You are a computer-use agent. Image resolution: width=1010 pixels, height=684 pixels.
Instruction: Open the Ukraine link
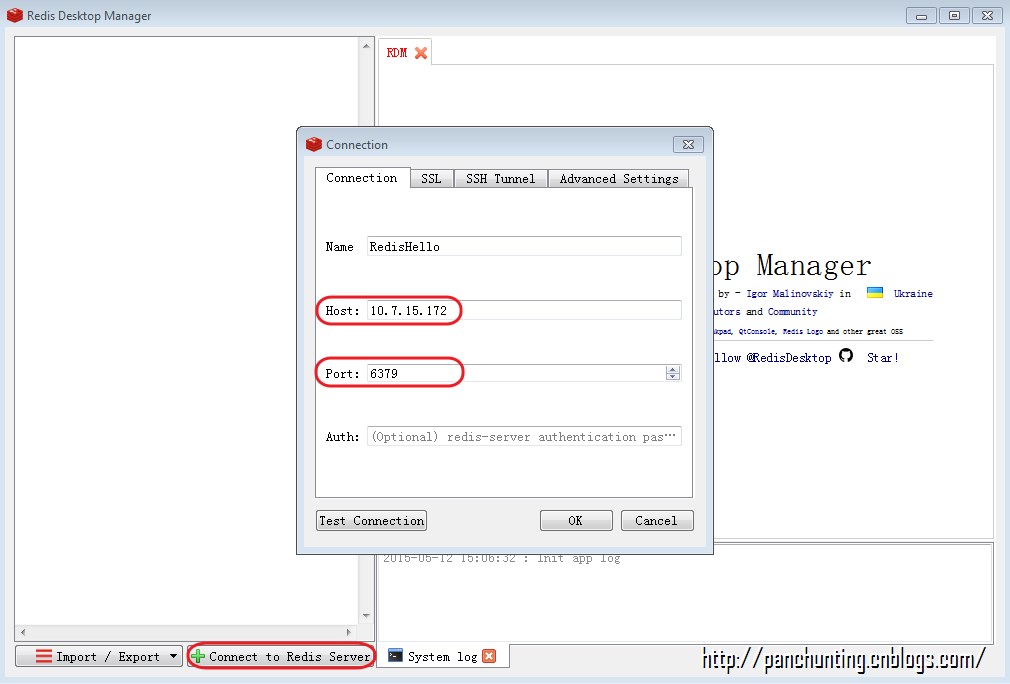[913, 294]
